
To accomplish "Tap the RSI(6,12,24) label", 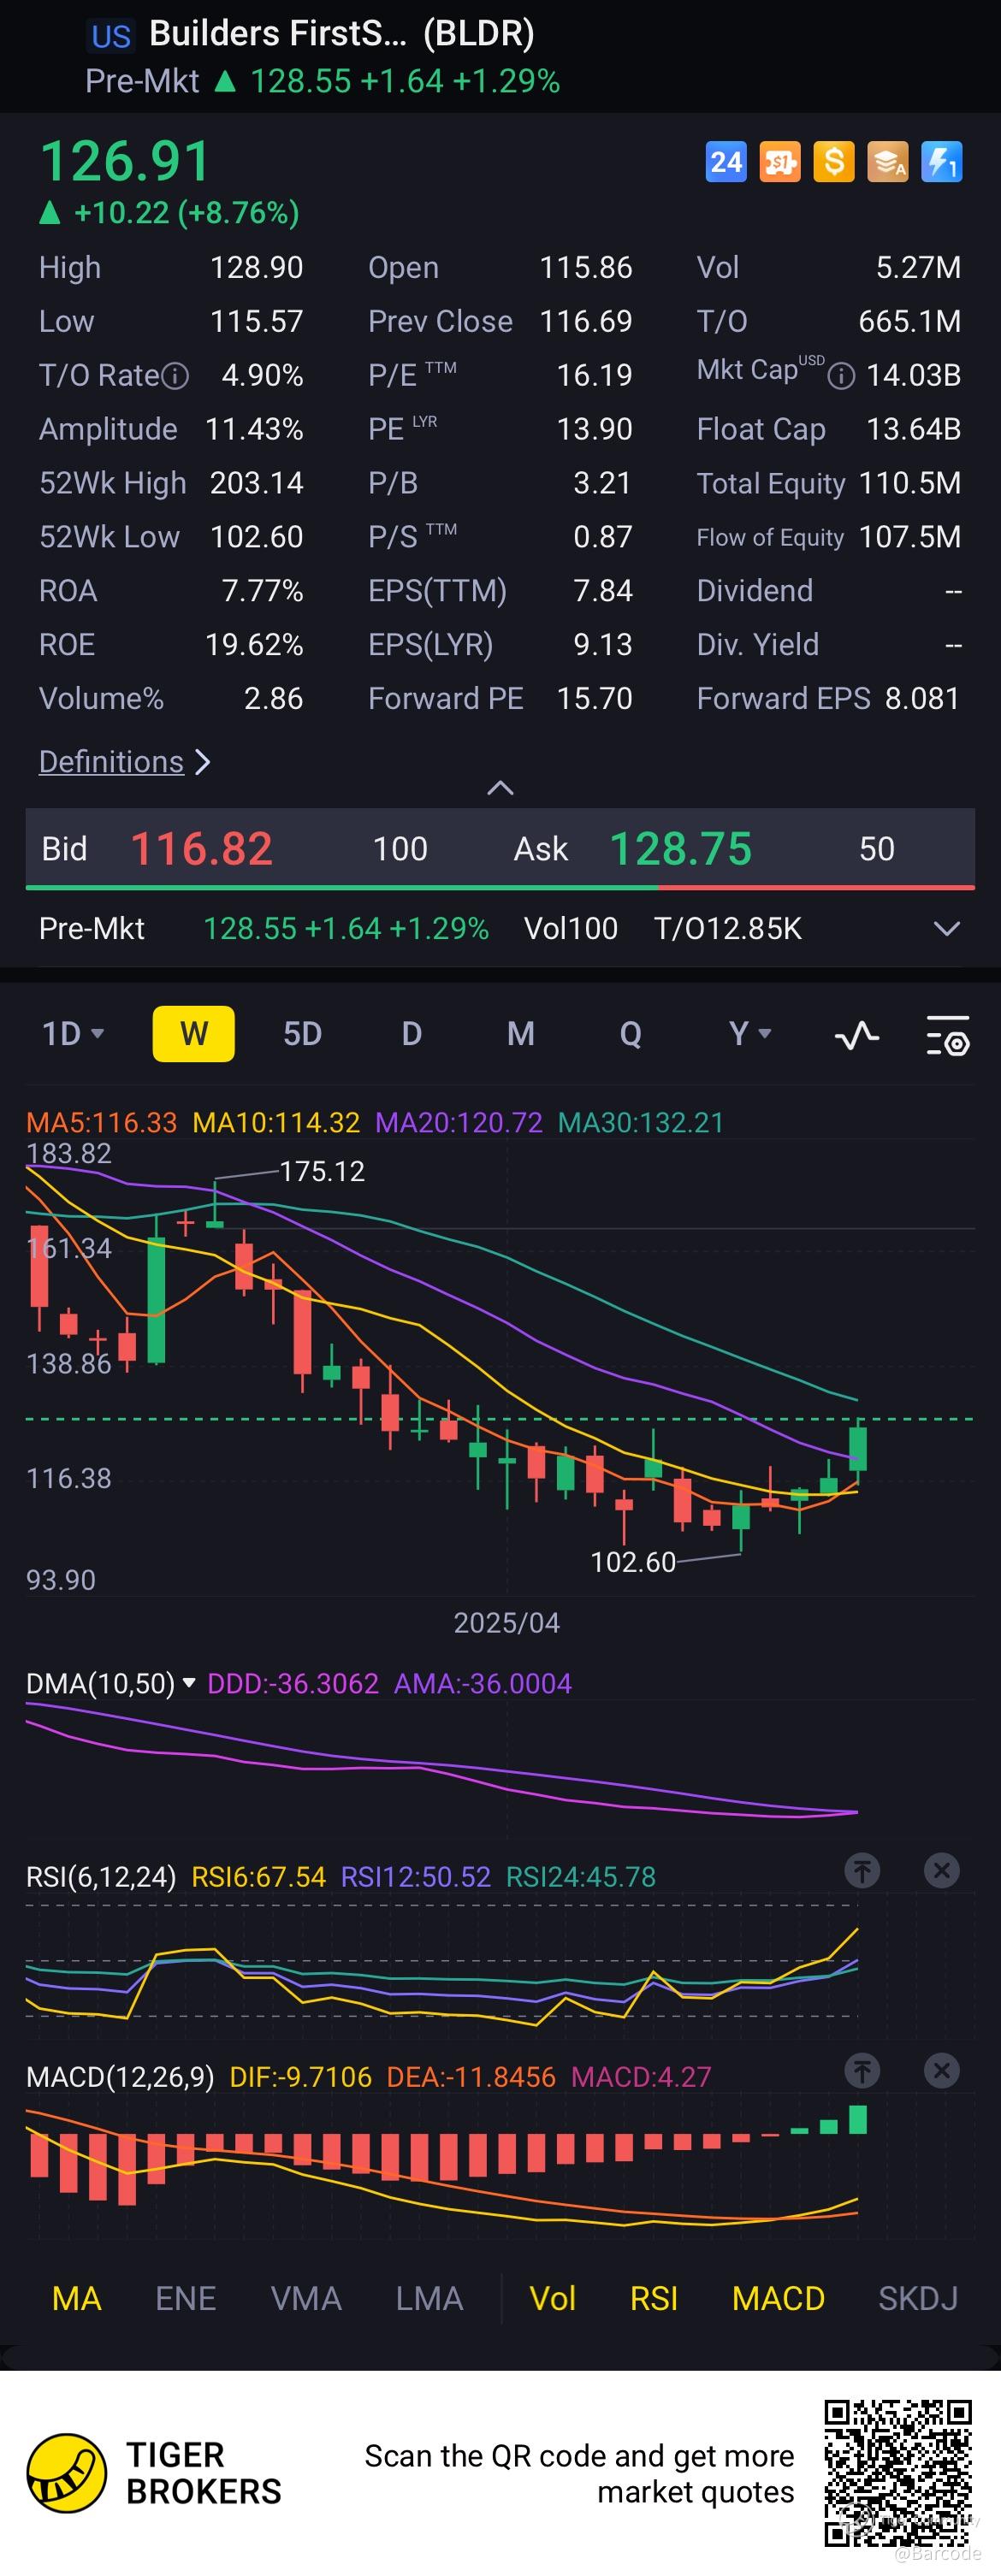I will [101, 1877].
